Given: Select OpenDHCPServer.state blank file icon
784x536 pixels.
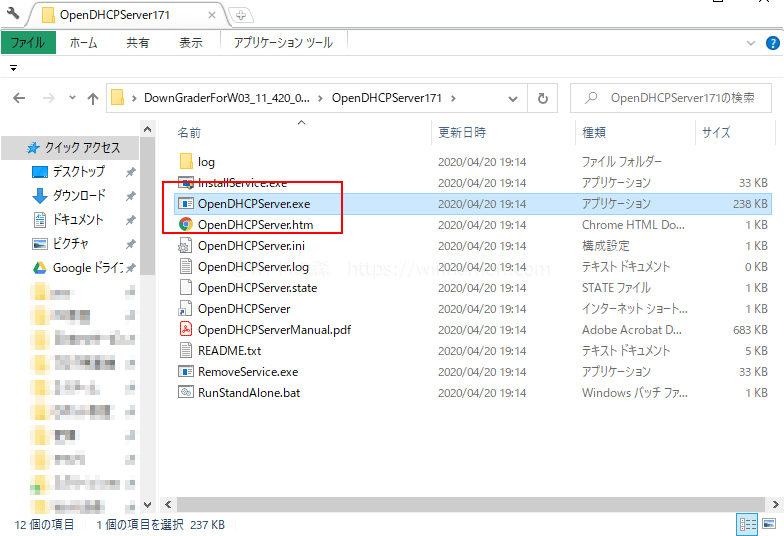Looking at the screenshot, I should point(186,288).
